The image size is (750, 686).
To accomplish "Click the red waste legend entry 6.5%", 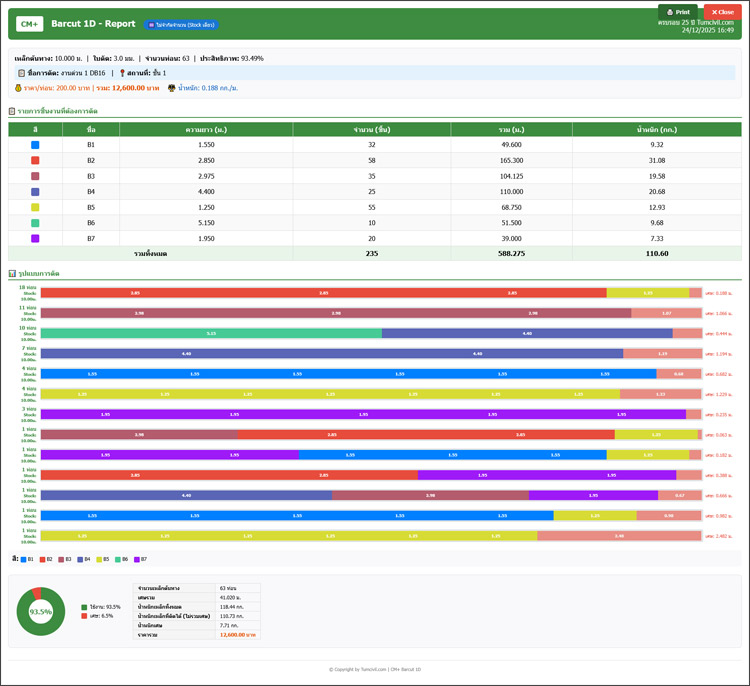I will [100, 616].
